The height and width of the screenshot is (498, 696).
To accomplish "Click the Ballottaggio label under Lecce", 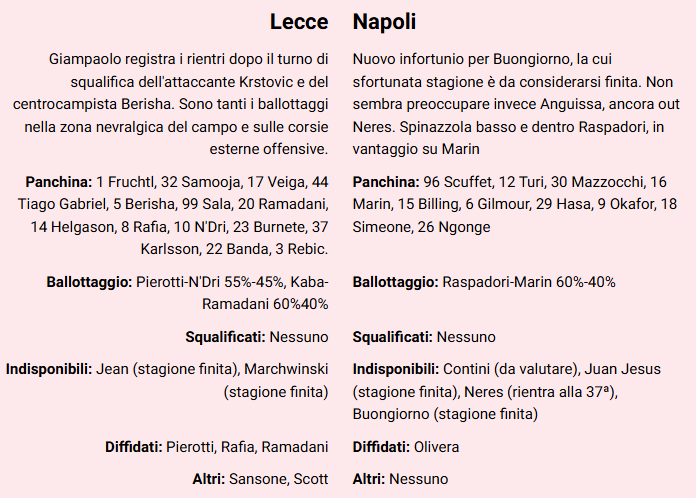I will (x=88, y=282).
